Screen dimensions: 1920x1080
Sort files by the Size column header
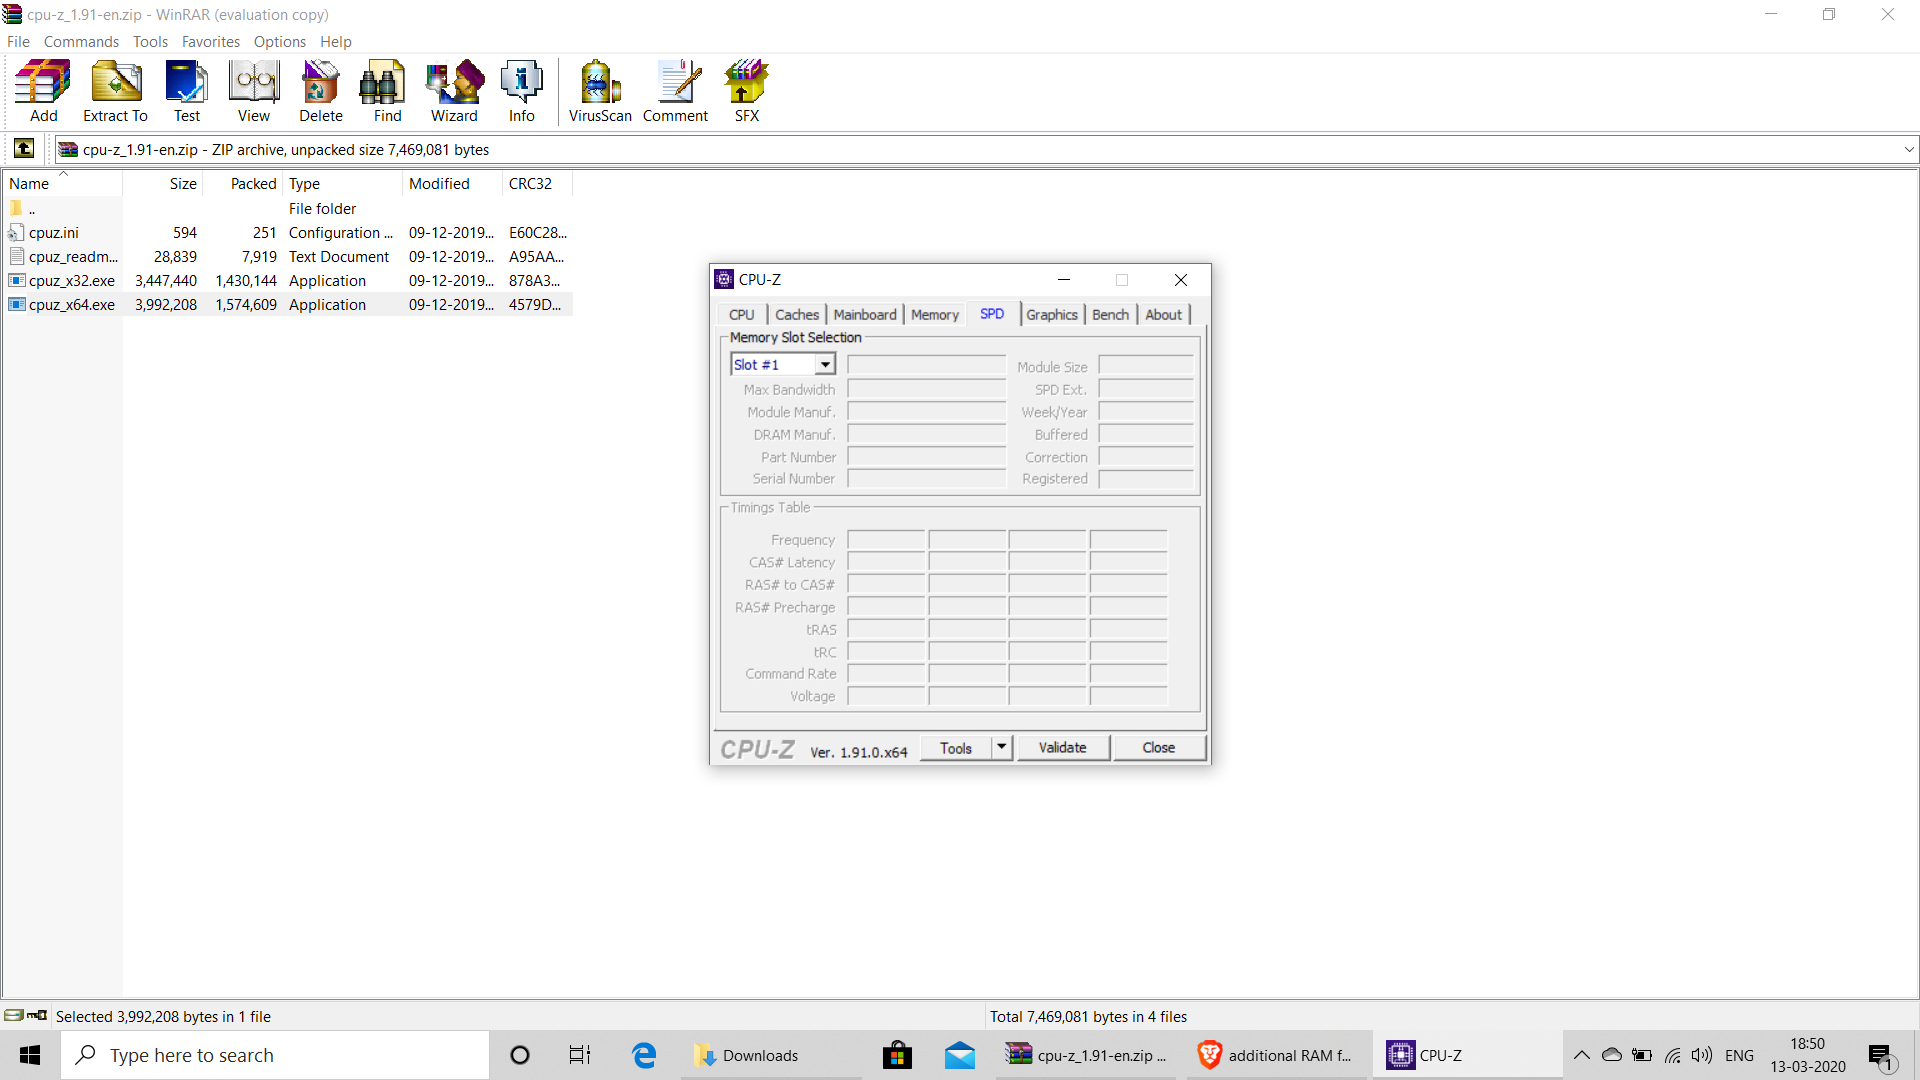pos(182,184)
